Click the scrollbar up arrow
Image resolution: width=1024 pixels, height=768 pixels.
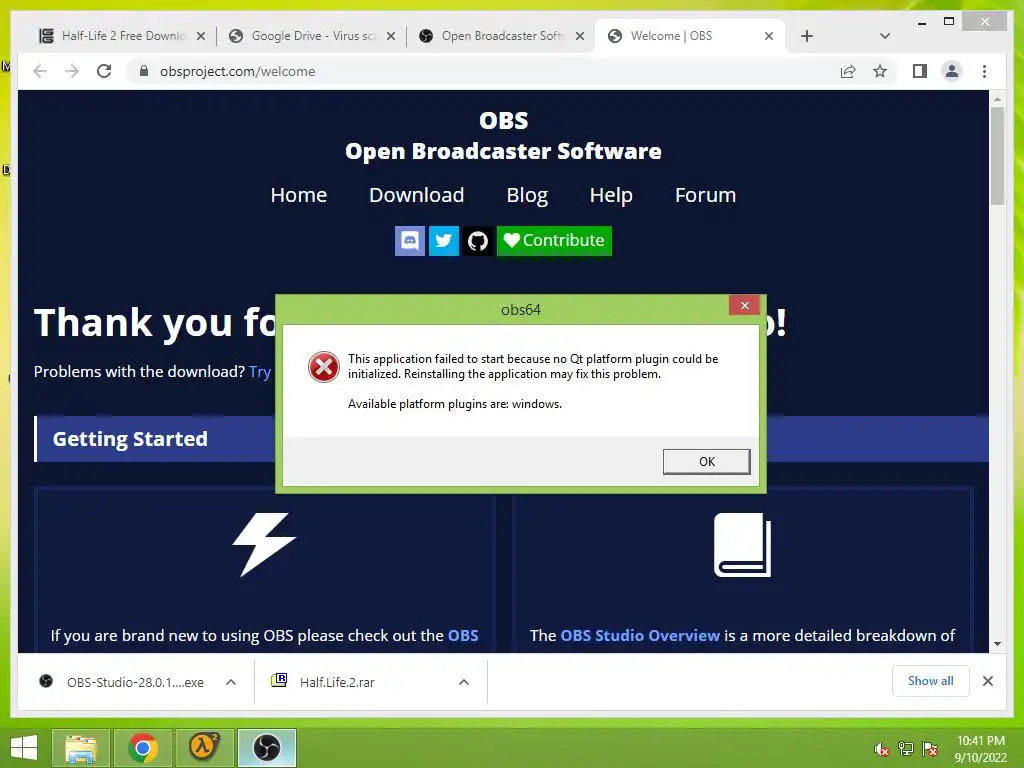coord(997,99)
